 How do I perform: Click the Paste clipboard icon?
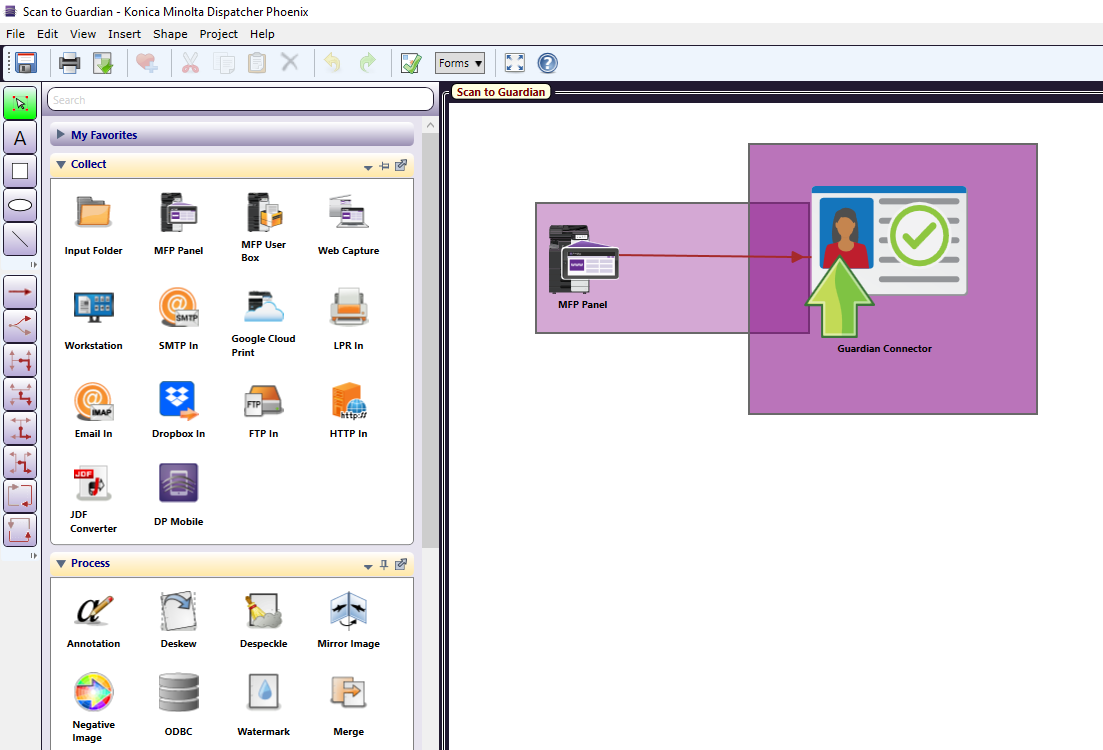pyautogui.click(x=257, y=63)
